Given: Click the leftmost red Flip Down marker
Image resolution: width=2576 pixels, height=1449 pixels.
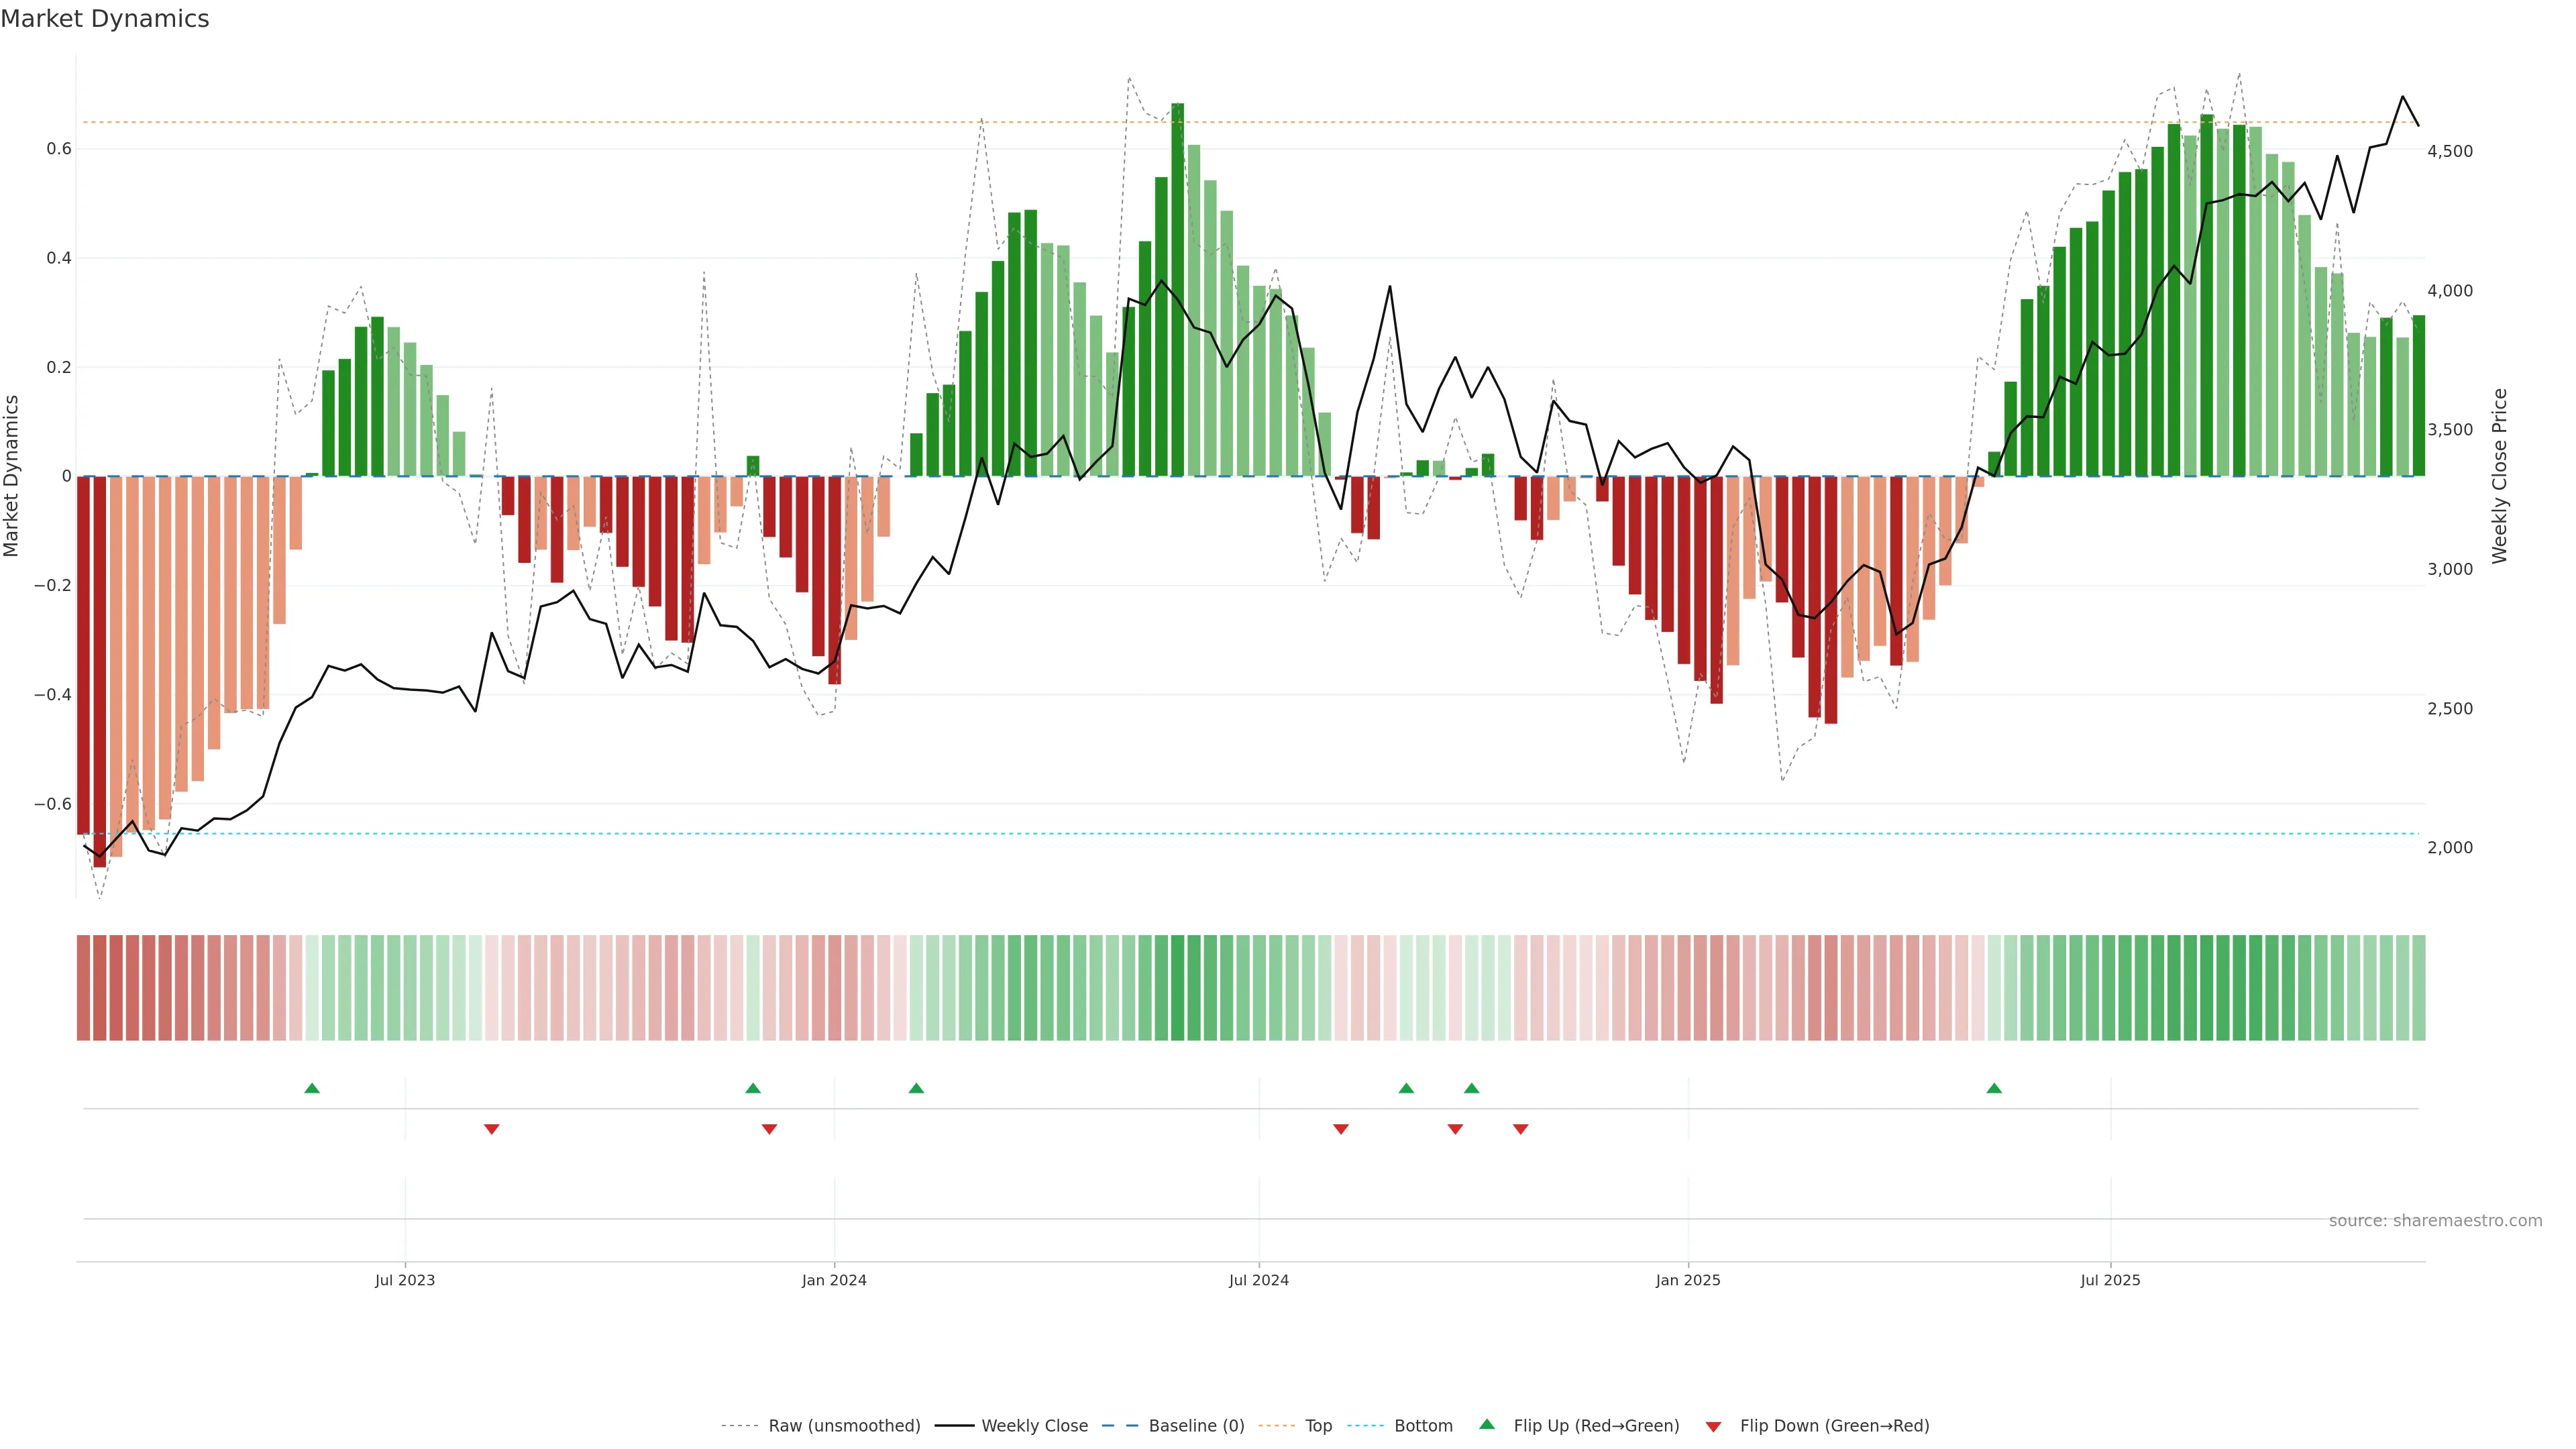Looking at the screenshot, I should point(491,1129).
